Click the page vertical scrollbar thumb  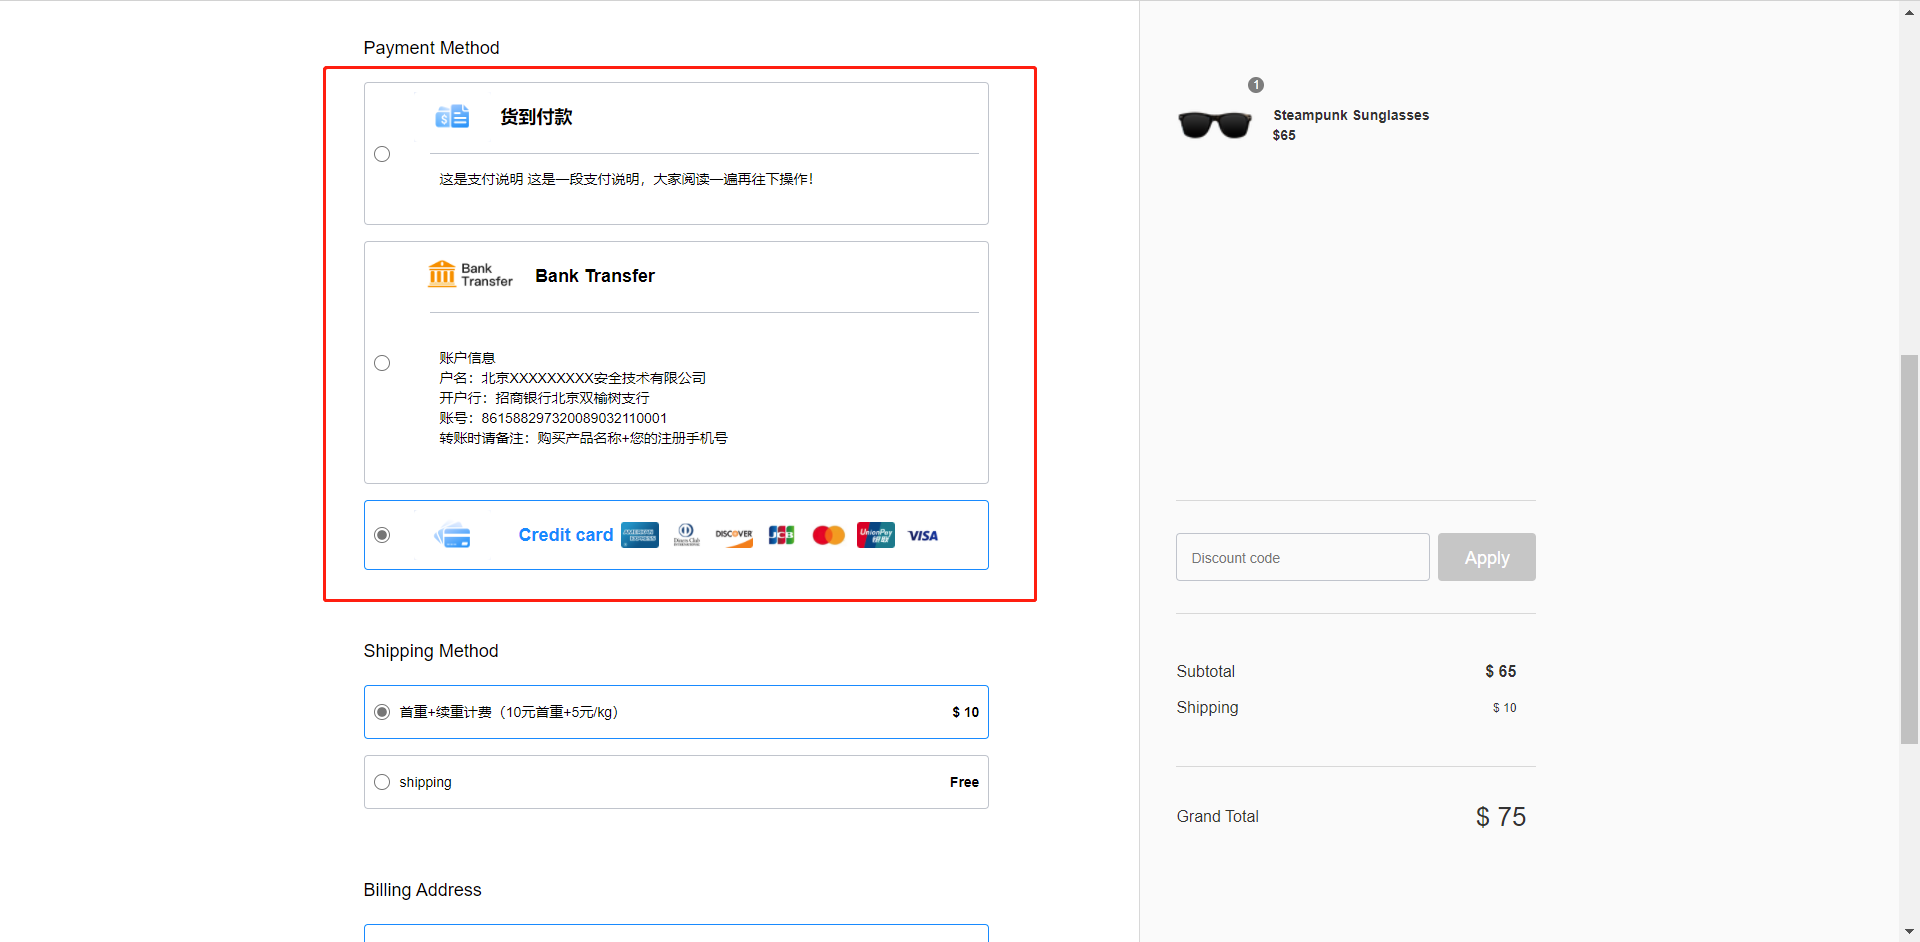click(x=1909, y=548)
